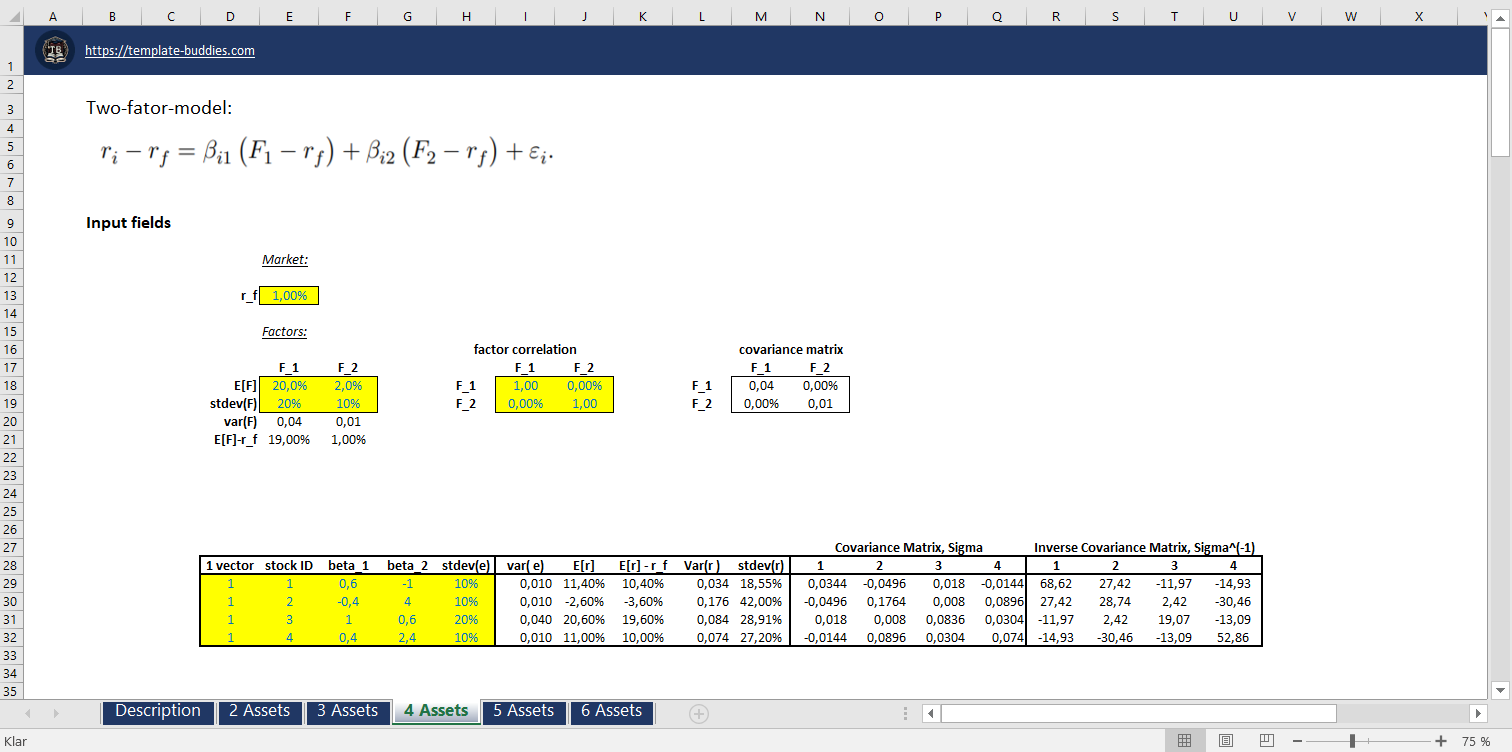Viewport: 1512px width, 752px height.
Task: Select Page Layout view icon
Action: click(1225, 740)
